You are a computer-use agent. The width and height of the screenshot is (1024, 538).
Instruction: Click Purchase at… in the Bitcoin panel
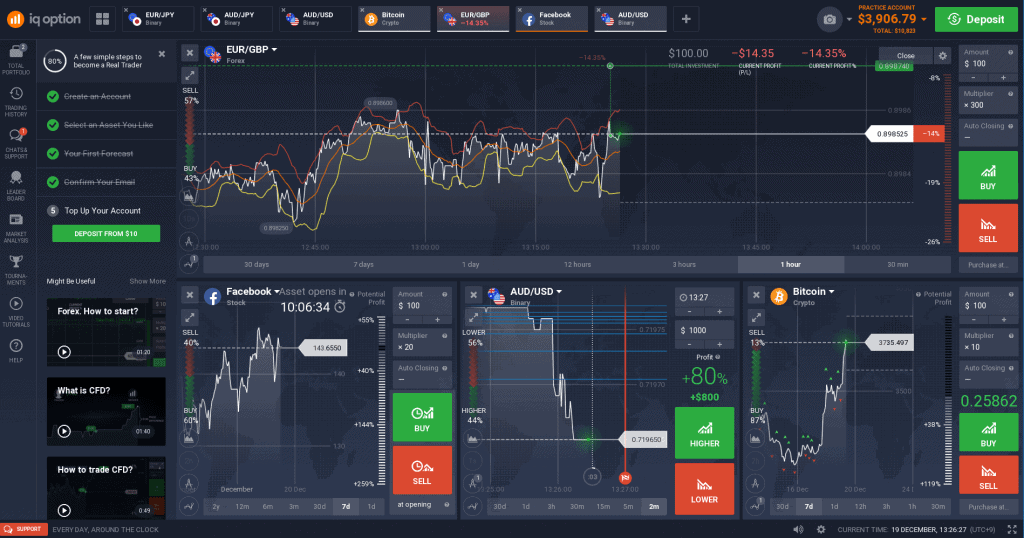[988, 507]
